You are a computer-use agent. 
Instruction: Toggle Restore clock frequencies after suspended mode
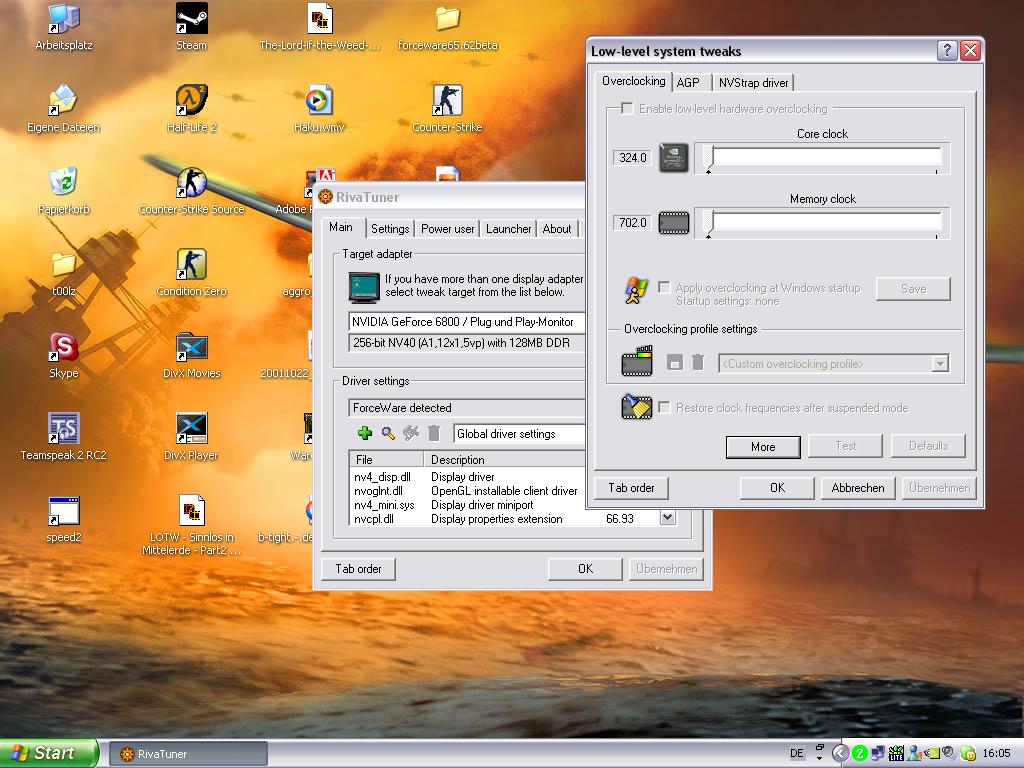pos(664,408)
